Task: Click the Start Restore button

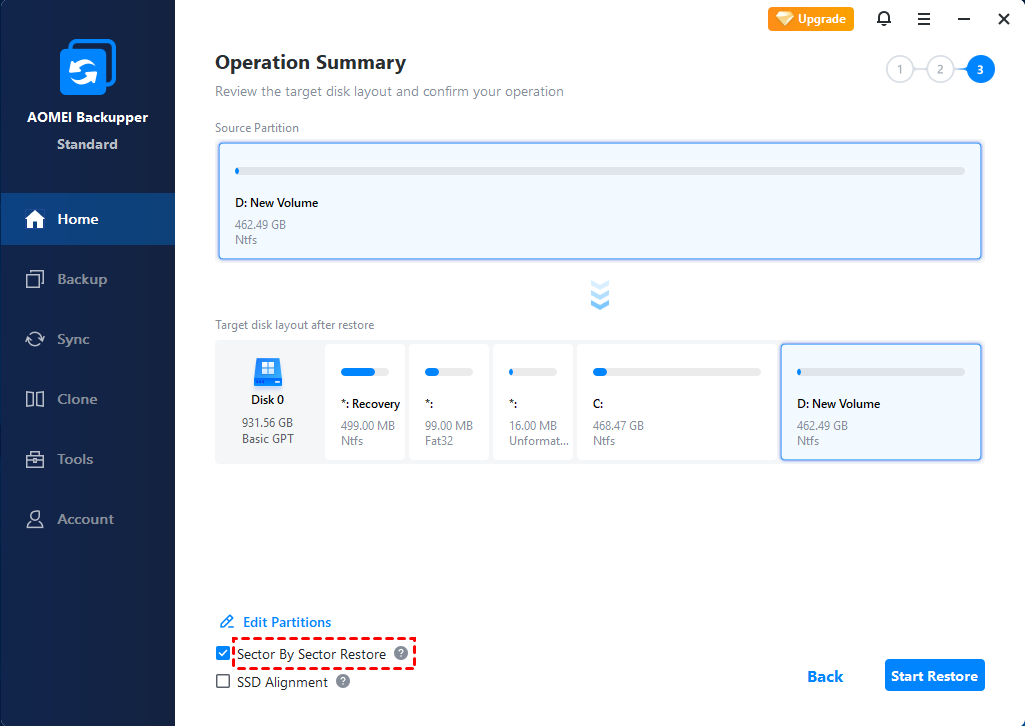Action: pos(934,675)
